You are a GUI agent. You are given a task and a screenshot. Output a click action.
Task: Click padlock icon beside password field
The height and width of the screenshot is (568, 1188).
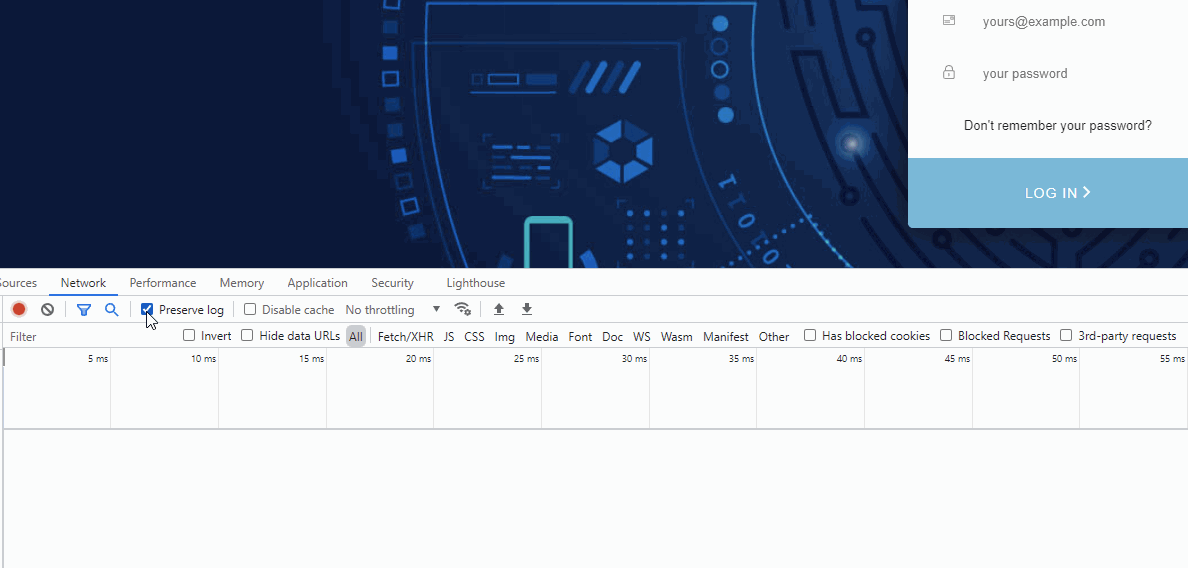tap(949, 73)
